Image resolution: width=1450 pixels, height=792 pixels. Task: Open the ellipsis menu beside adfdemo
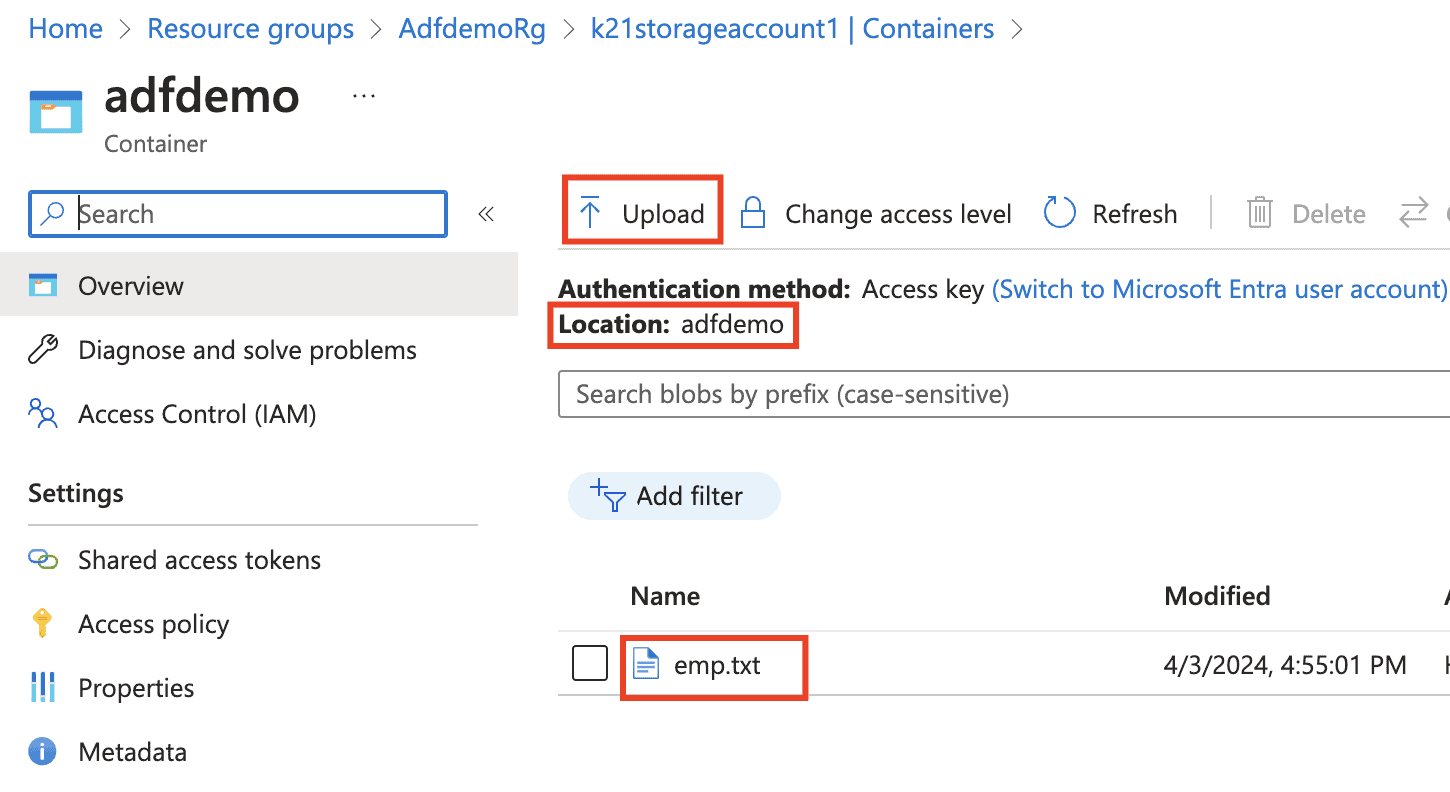tap(364, 97)
